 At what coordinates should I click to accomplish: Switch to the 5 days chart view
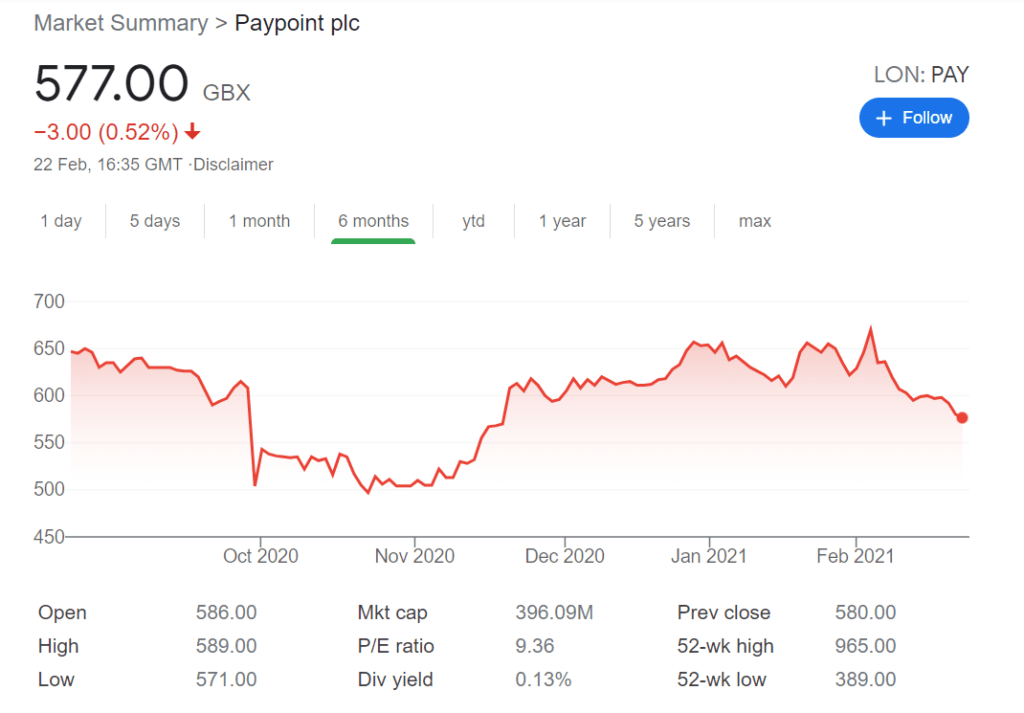154,221
